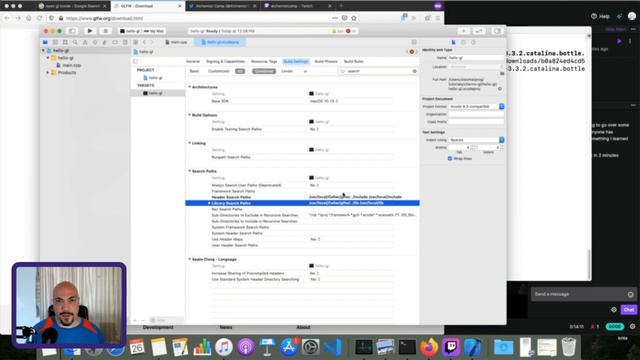The image size is (640, 360).
Task: Click Base SDK macOS value
Action: [x=324, y=101]
